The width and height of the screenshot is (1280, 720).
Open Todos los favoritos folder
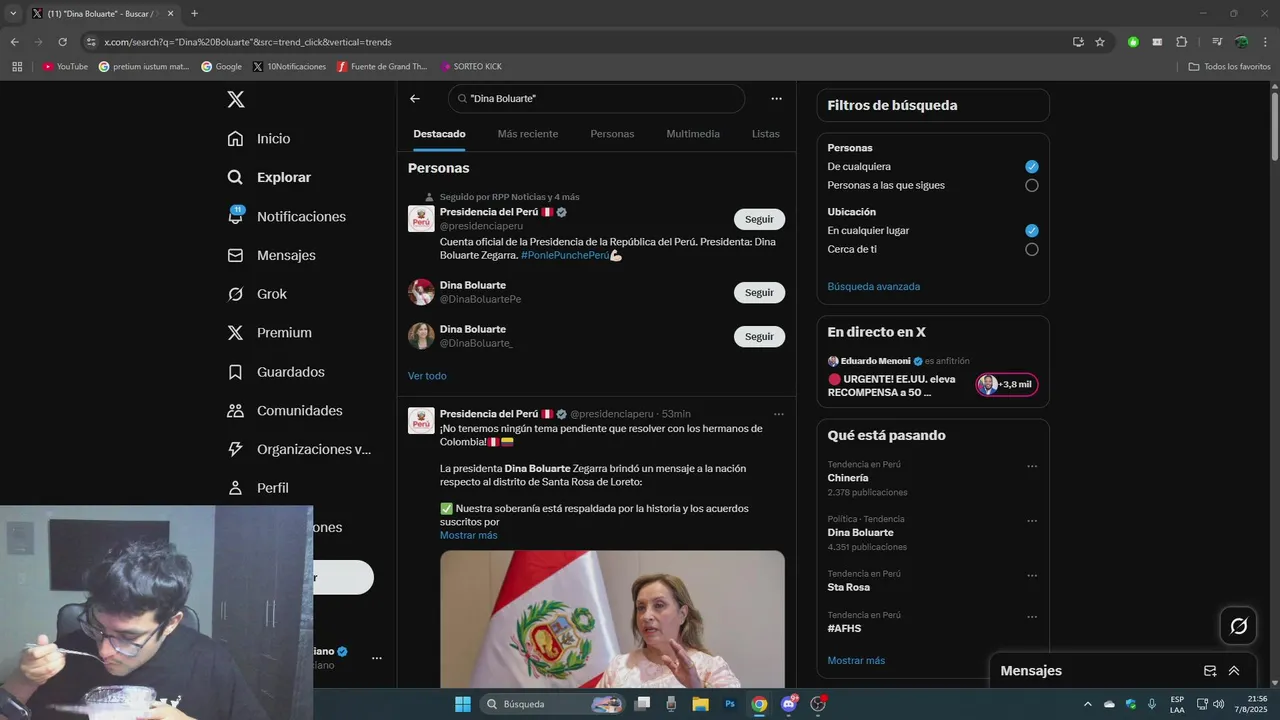(1229, 66)
